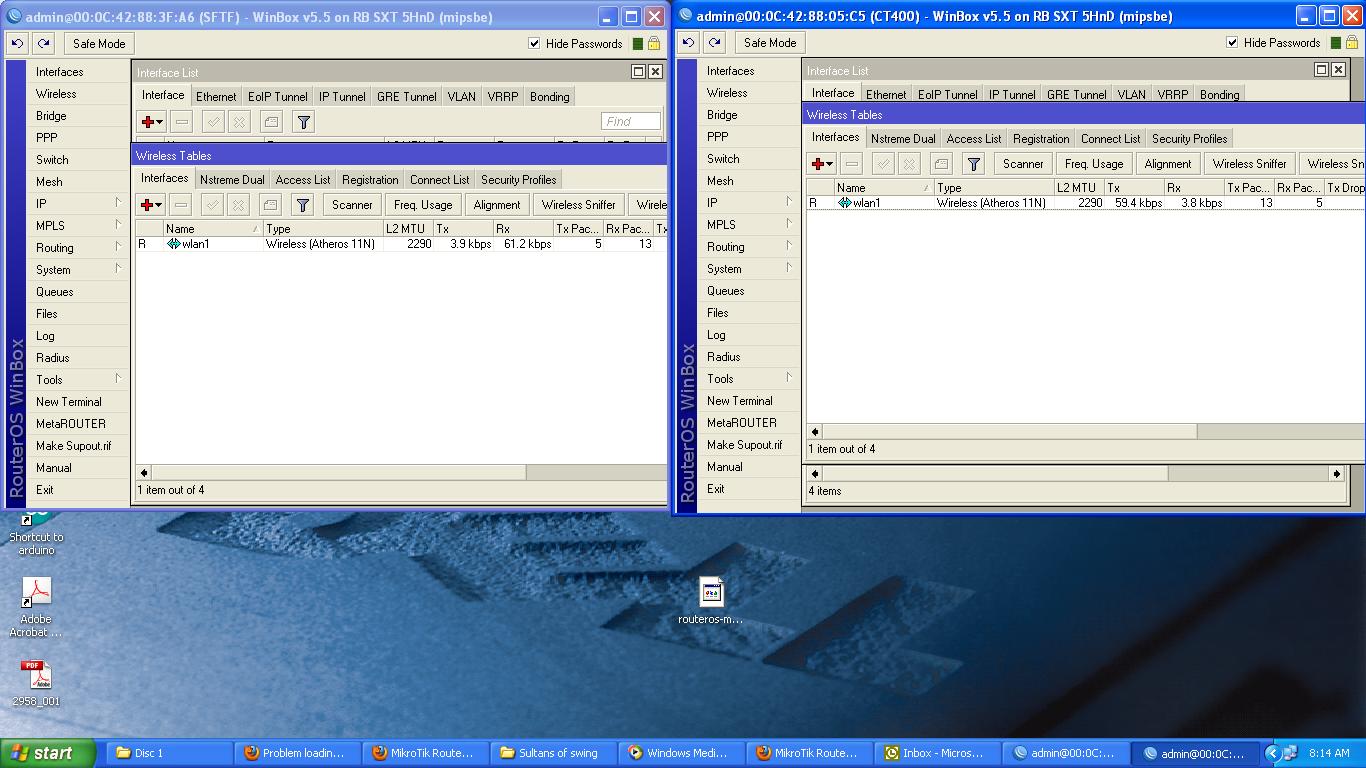Select the wlan1 row in SFTF Wireless Tables
1366x768 pixels.
click(x=401, y=244)
